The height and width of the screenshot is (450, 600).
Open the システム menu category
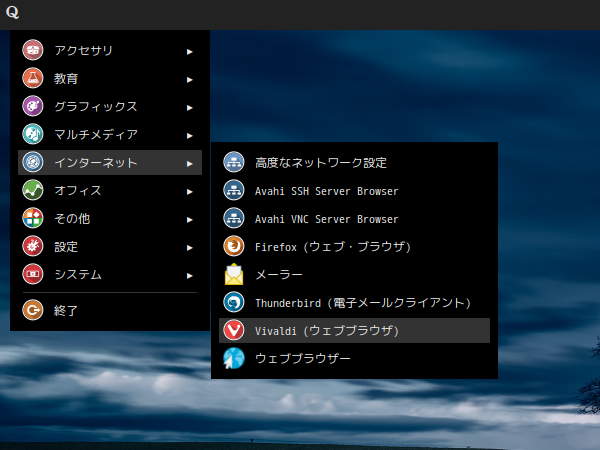[110, 274]
